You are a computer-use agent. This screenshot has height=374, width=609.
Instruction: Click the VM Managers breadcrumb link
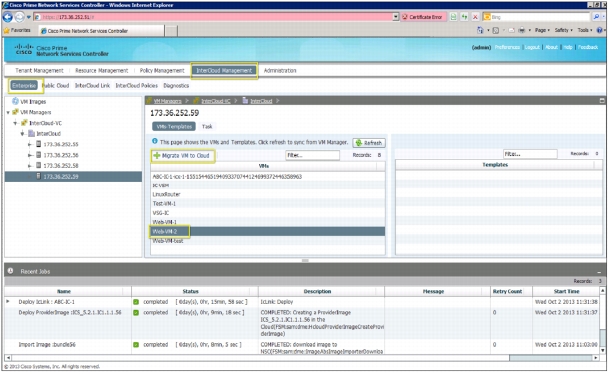click(x=167, y=101)
